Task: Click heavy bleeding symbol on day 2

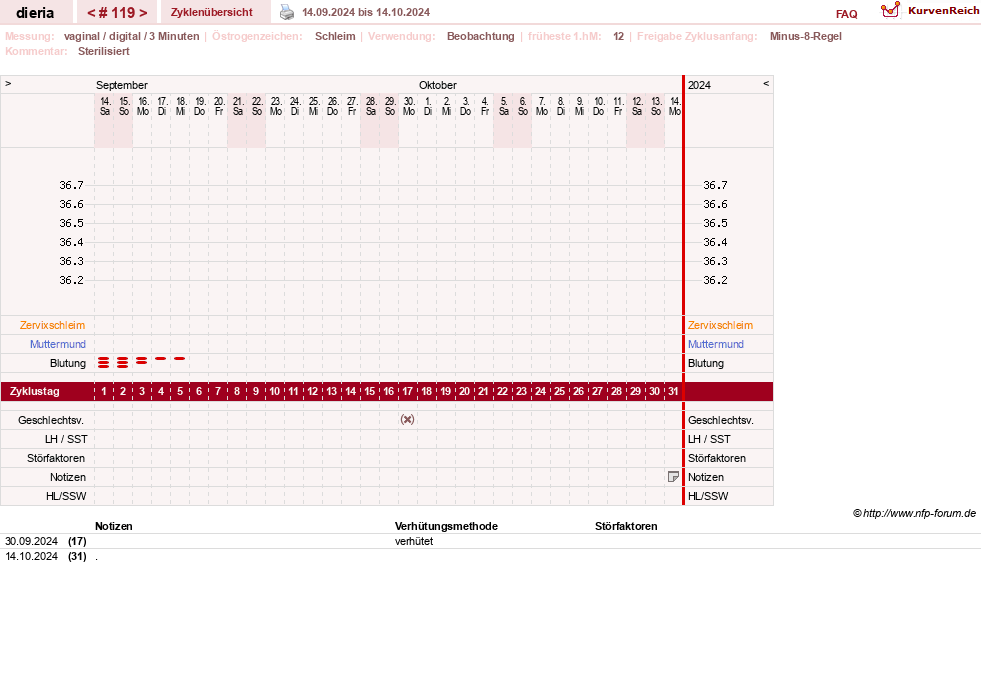Action: click(x=123, y=362)
